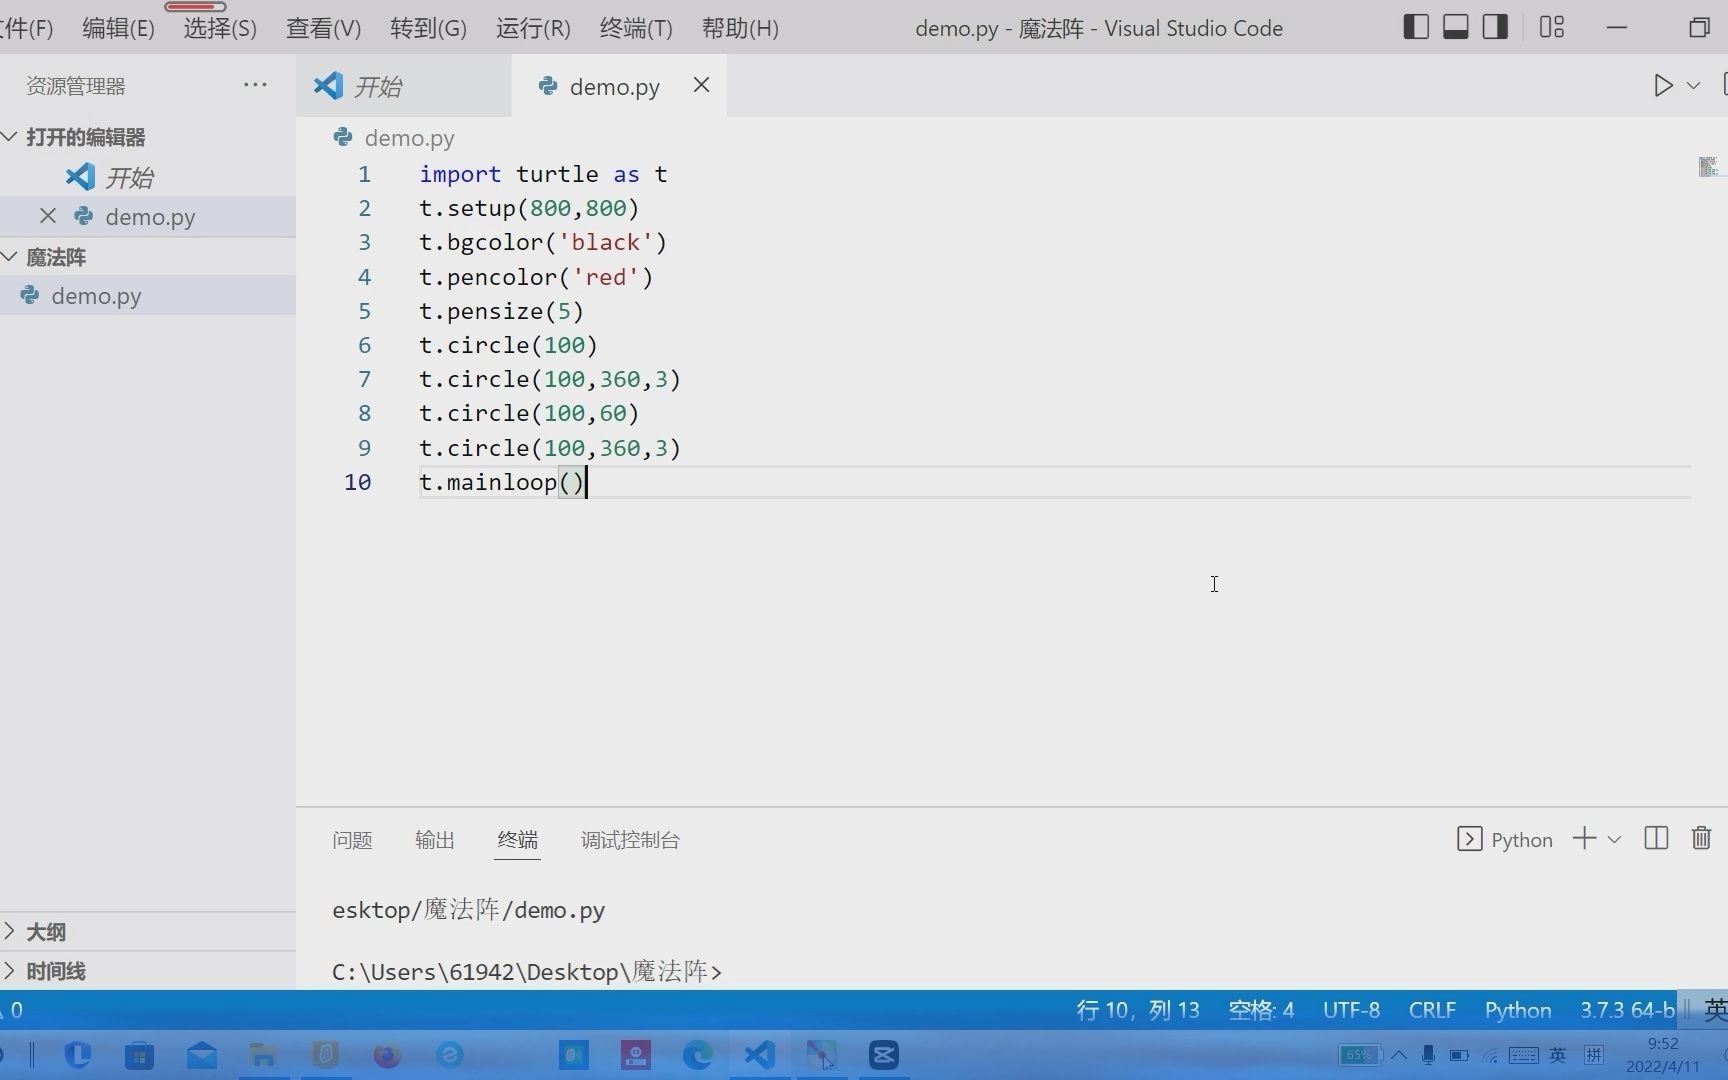Open Visual Studio Code from the taskbar

pos(760,1055)
